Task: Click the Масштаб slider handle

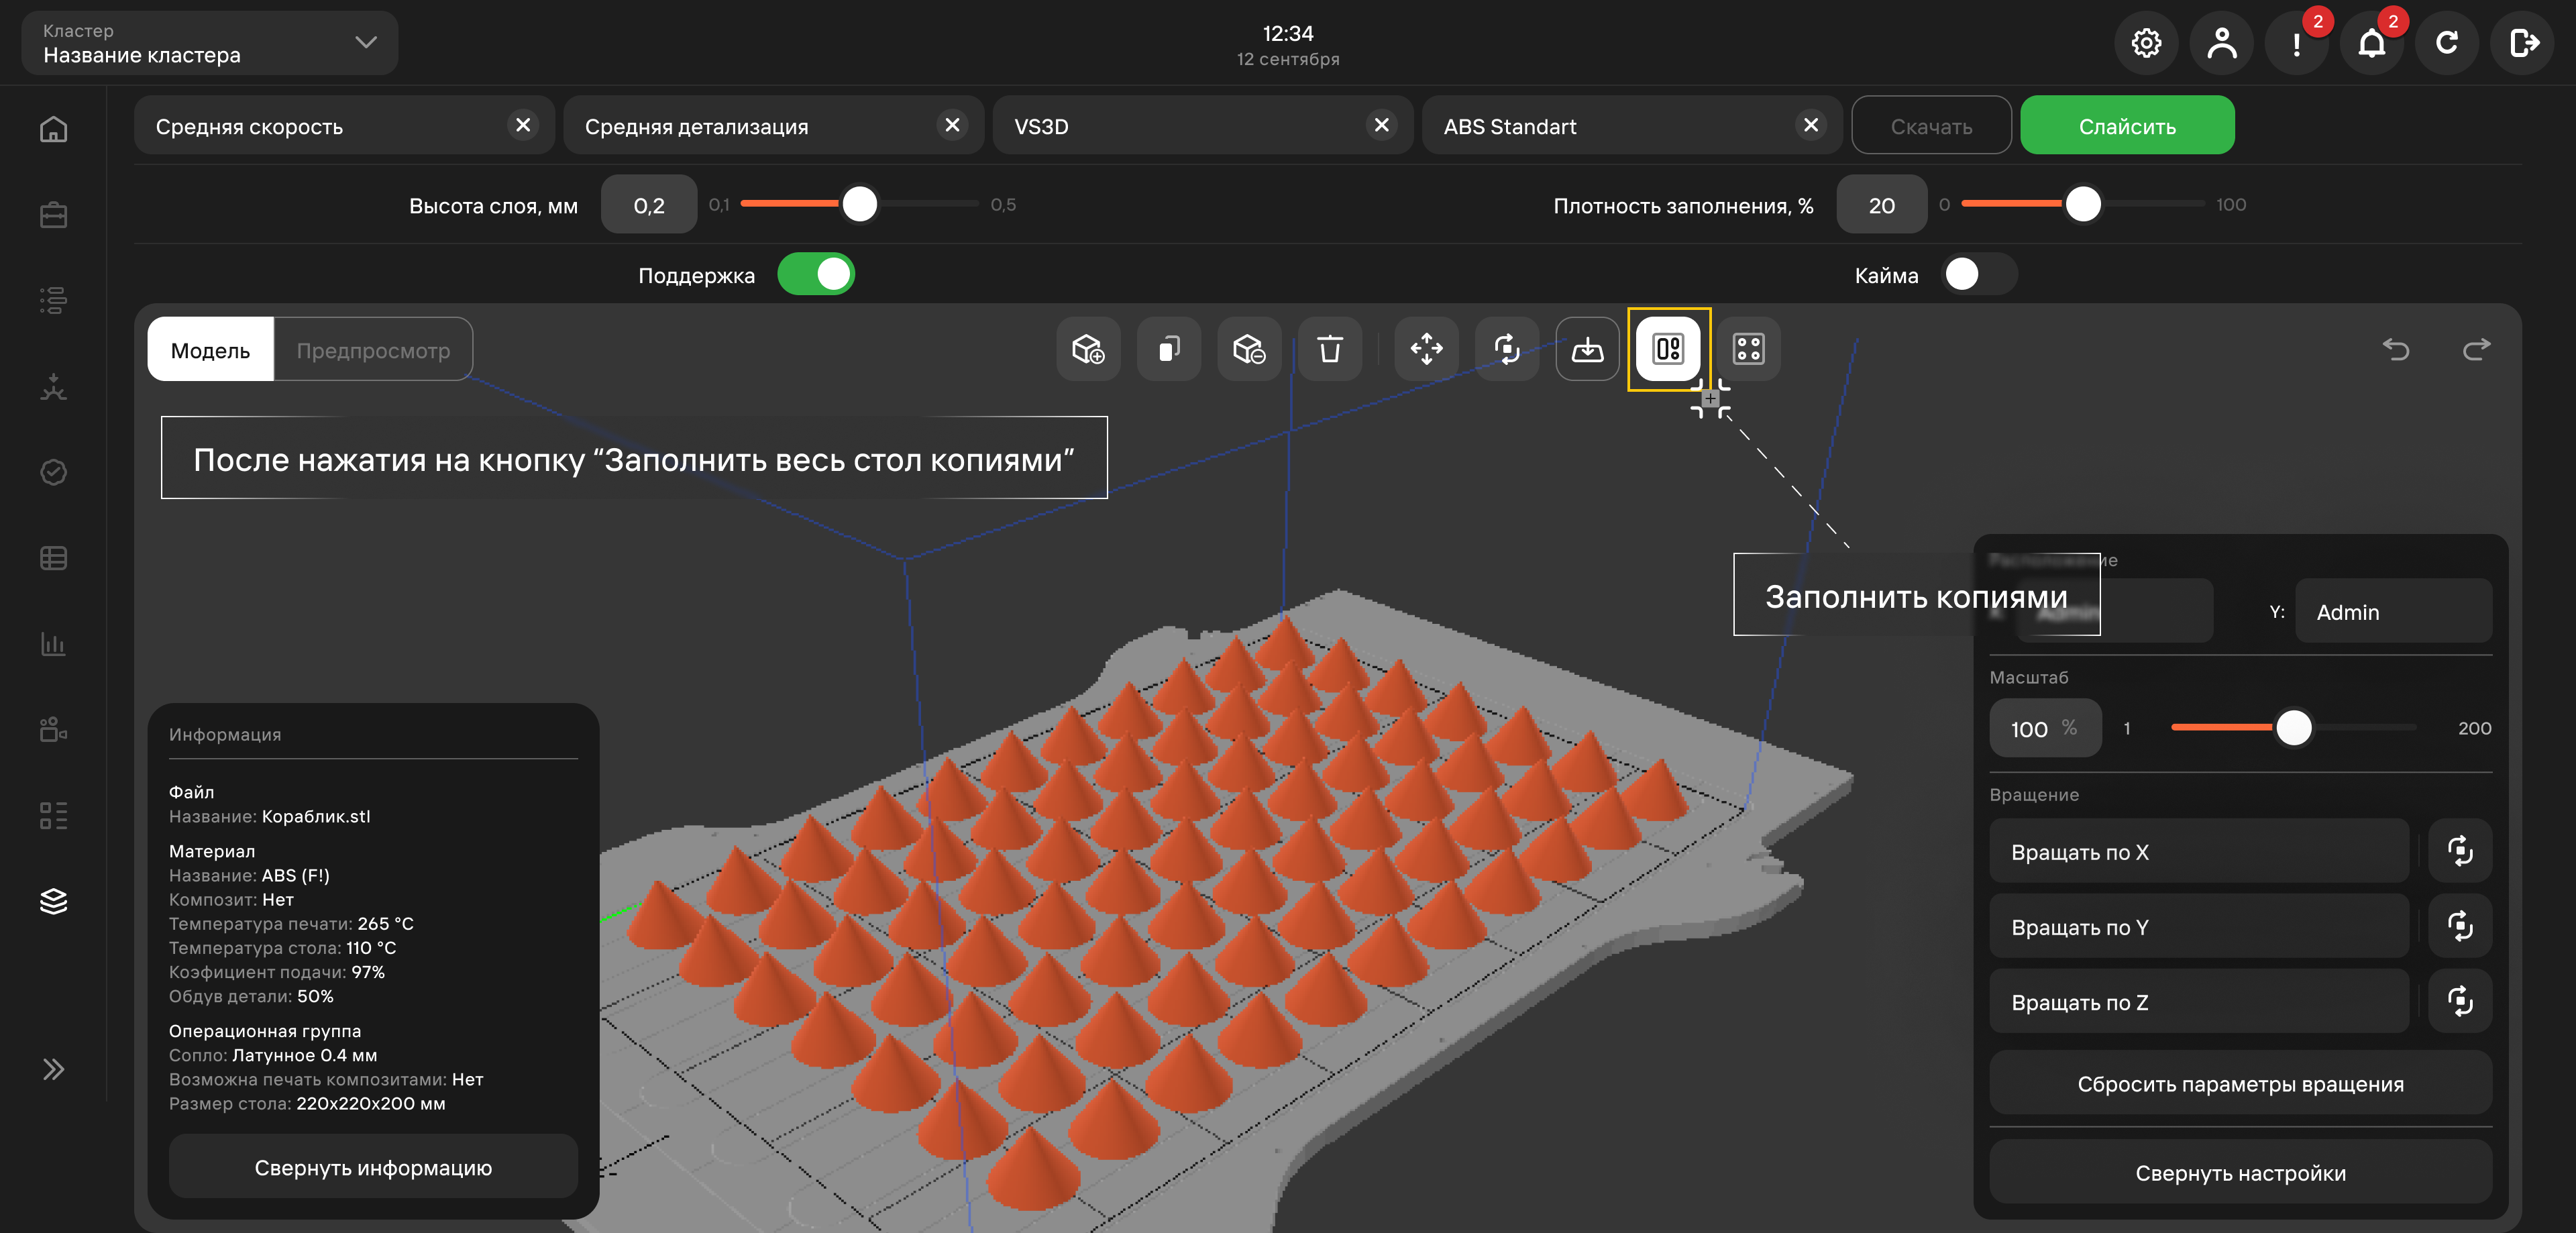Action: pyautogui.click(x=2293, y=727)
